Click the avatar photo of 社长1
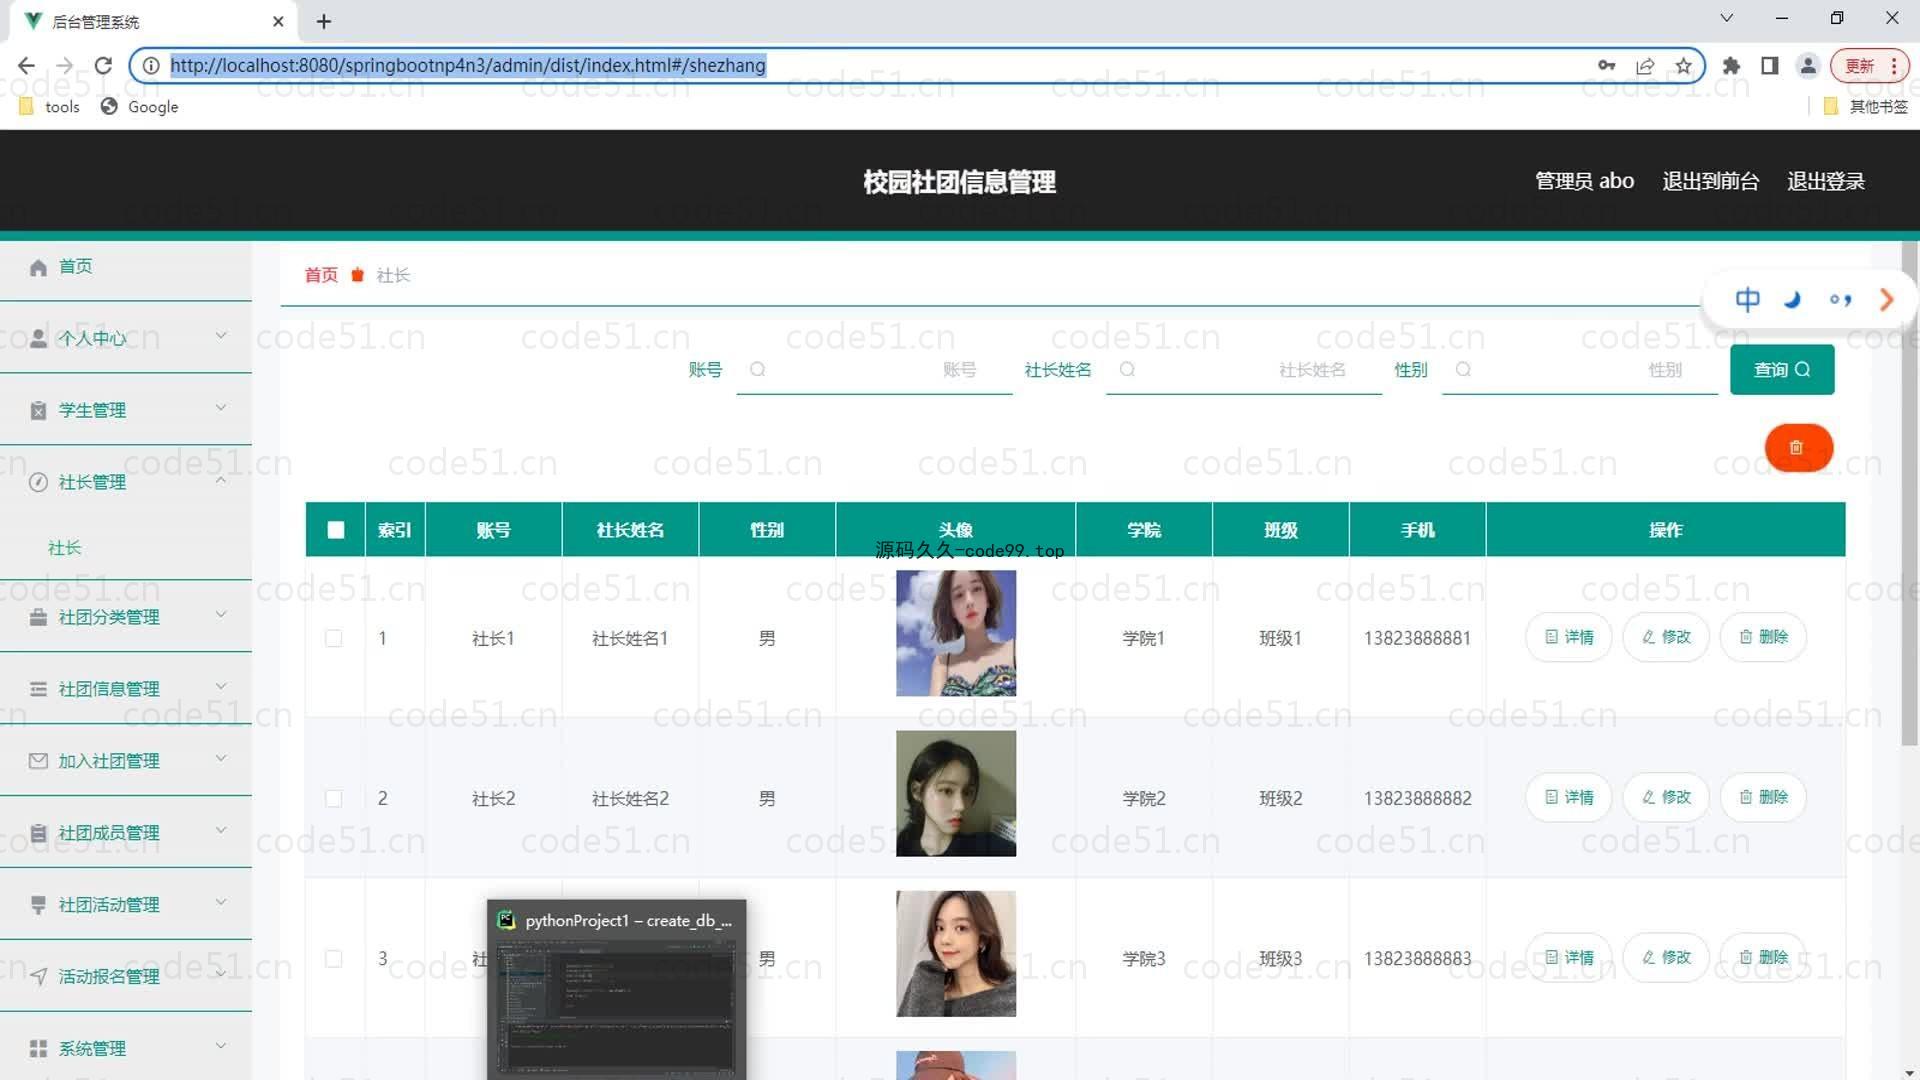 (x=956, y=633)
